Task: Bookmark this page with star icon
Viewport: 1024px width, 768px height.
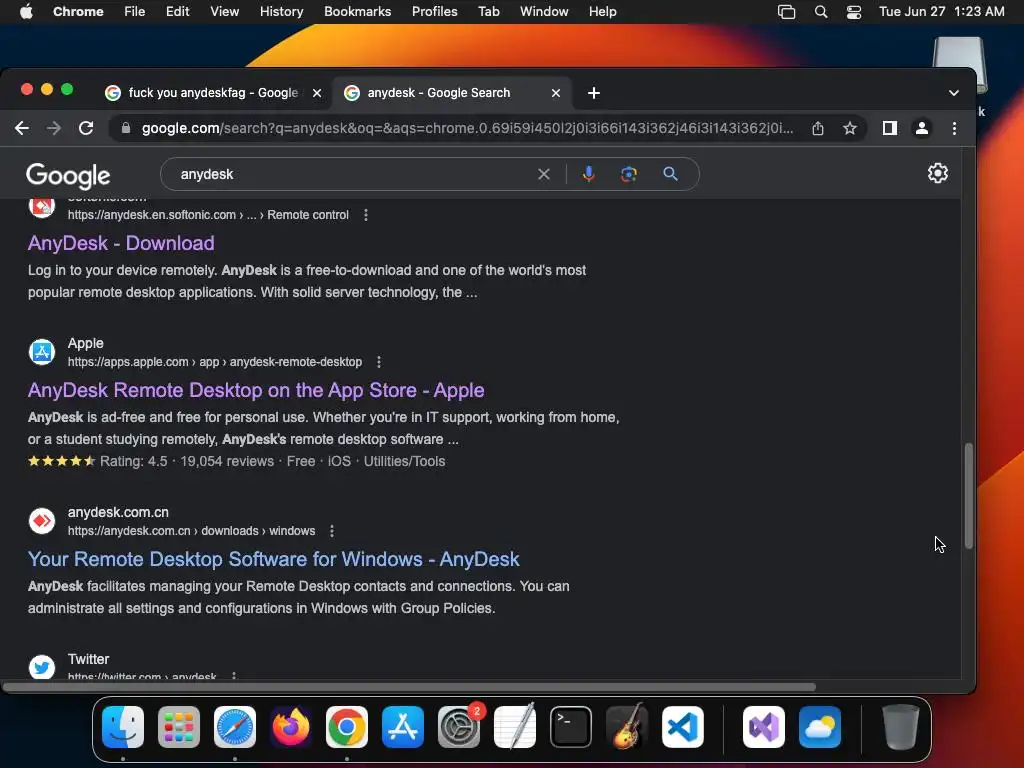Action: click(850, 128)
